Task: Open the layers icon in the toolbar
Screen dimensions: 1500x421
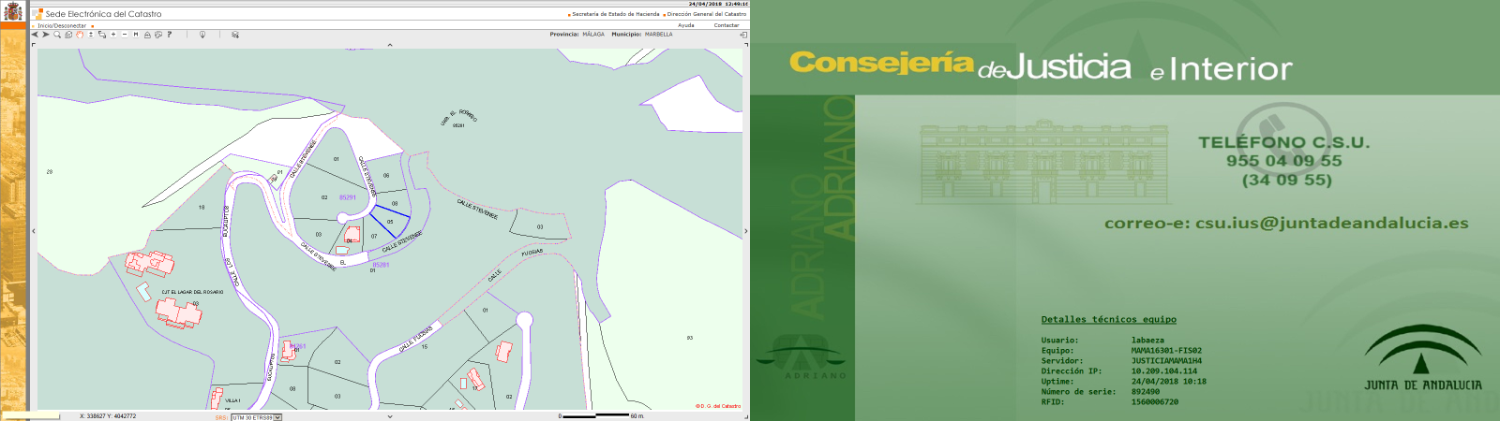Action: point(235,34)
